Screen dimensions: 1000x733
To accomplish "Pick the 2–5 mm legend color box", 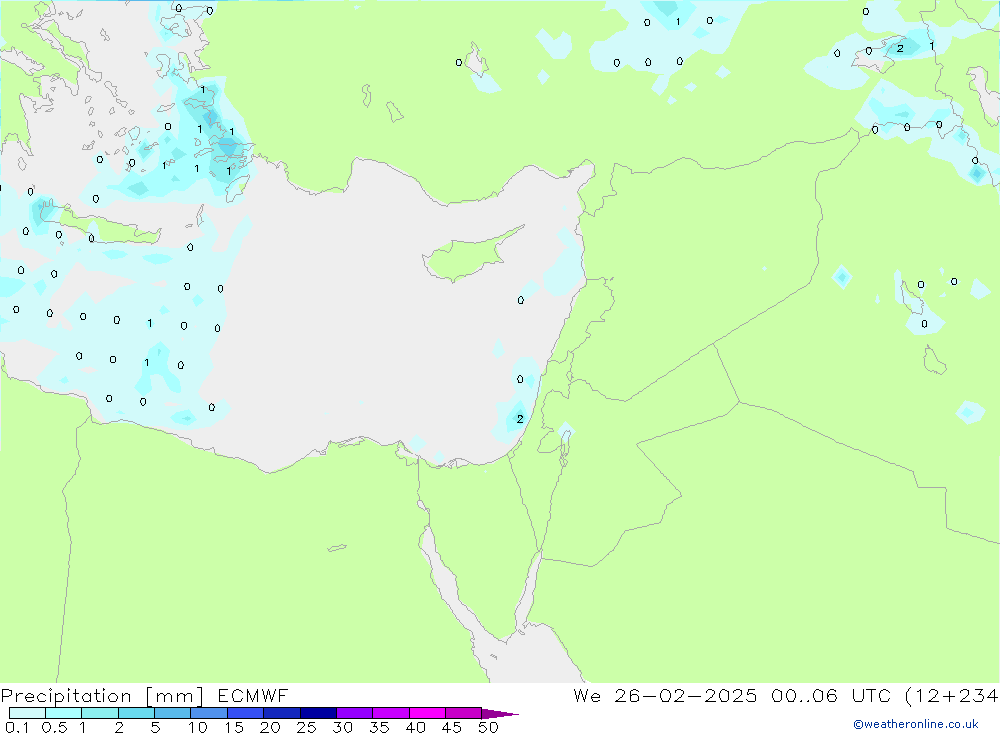I will click(x=136, y=713).
